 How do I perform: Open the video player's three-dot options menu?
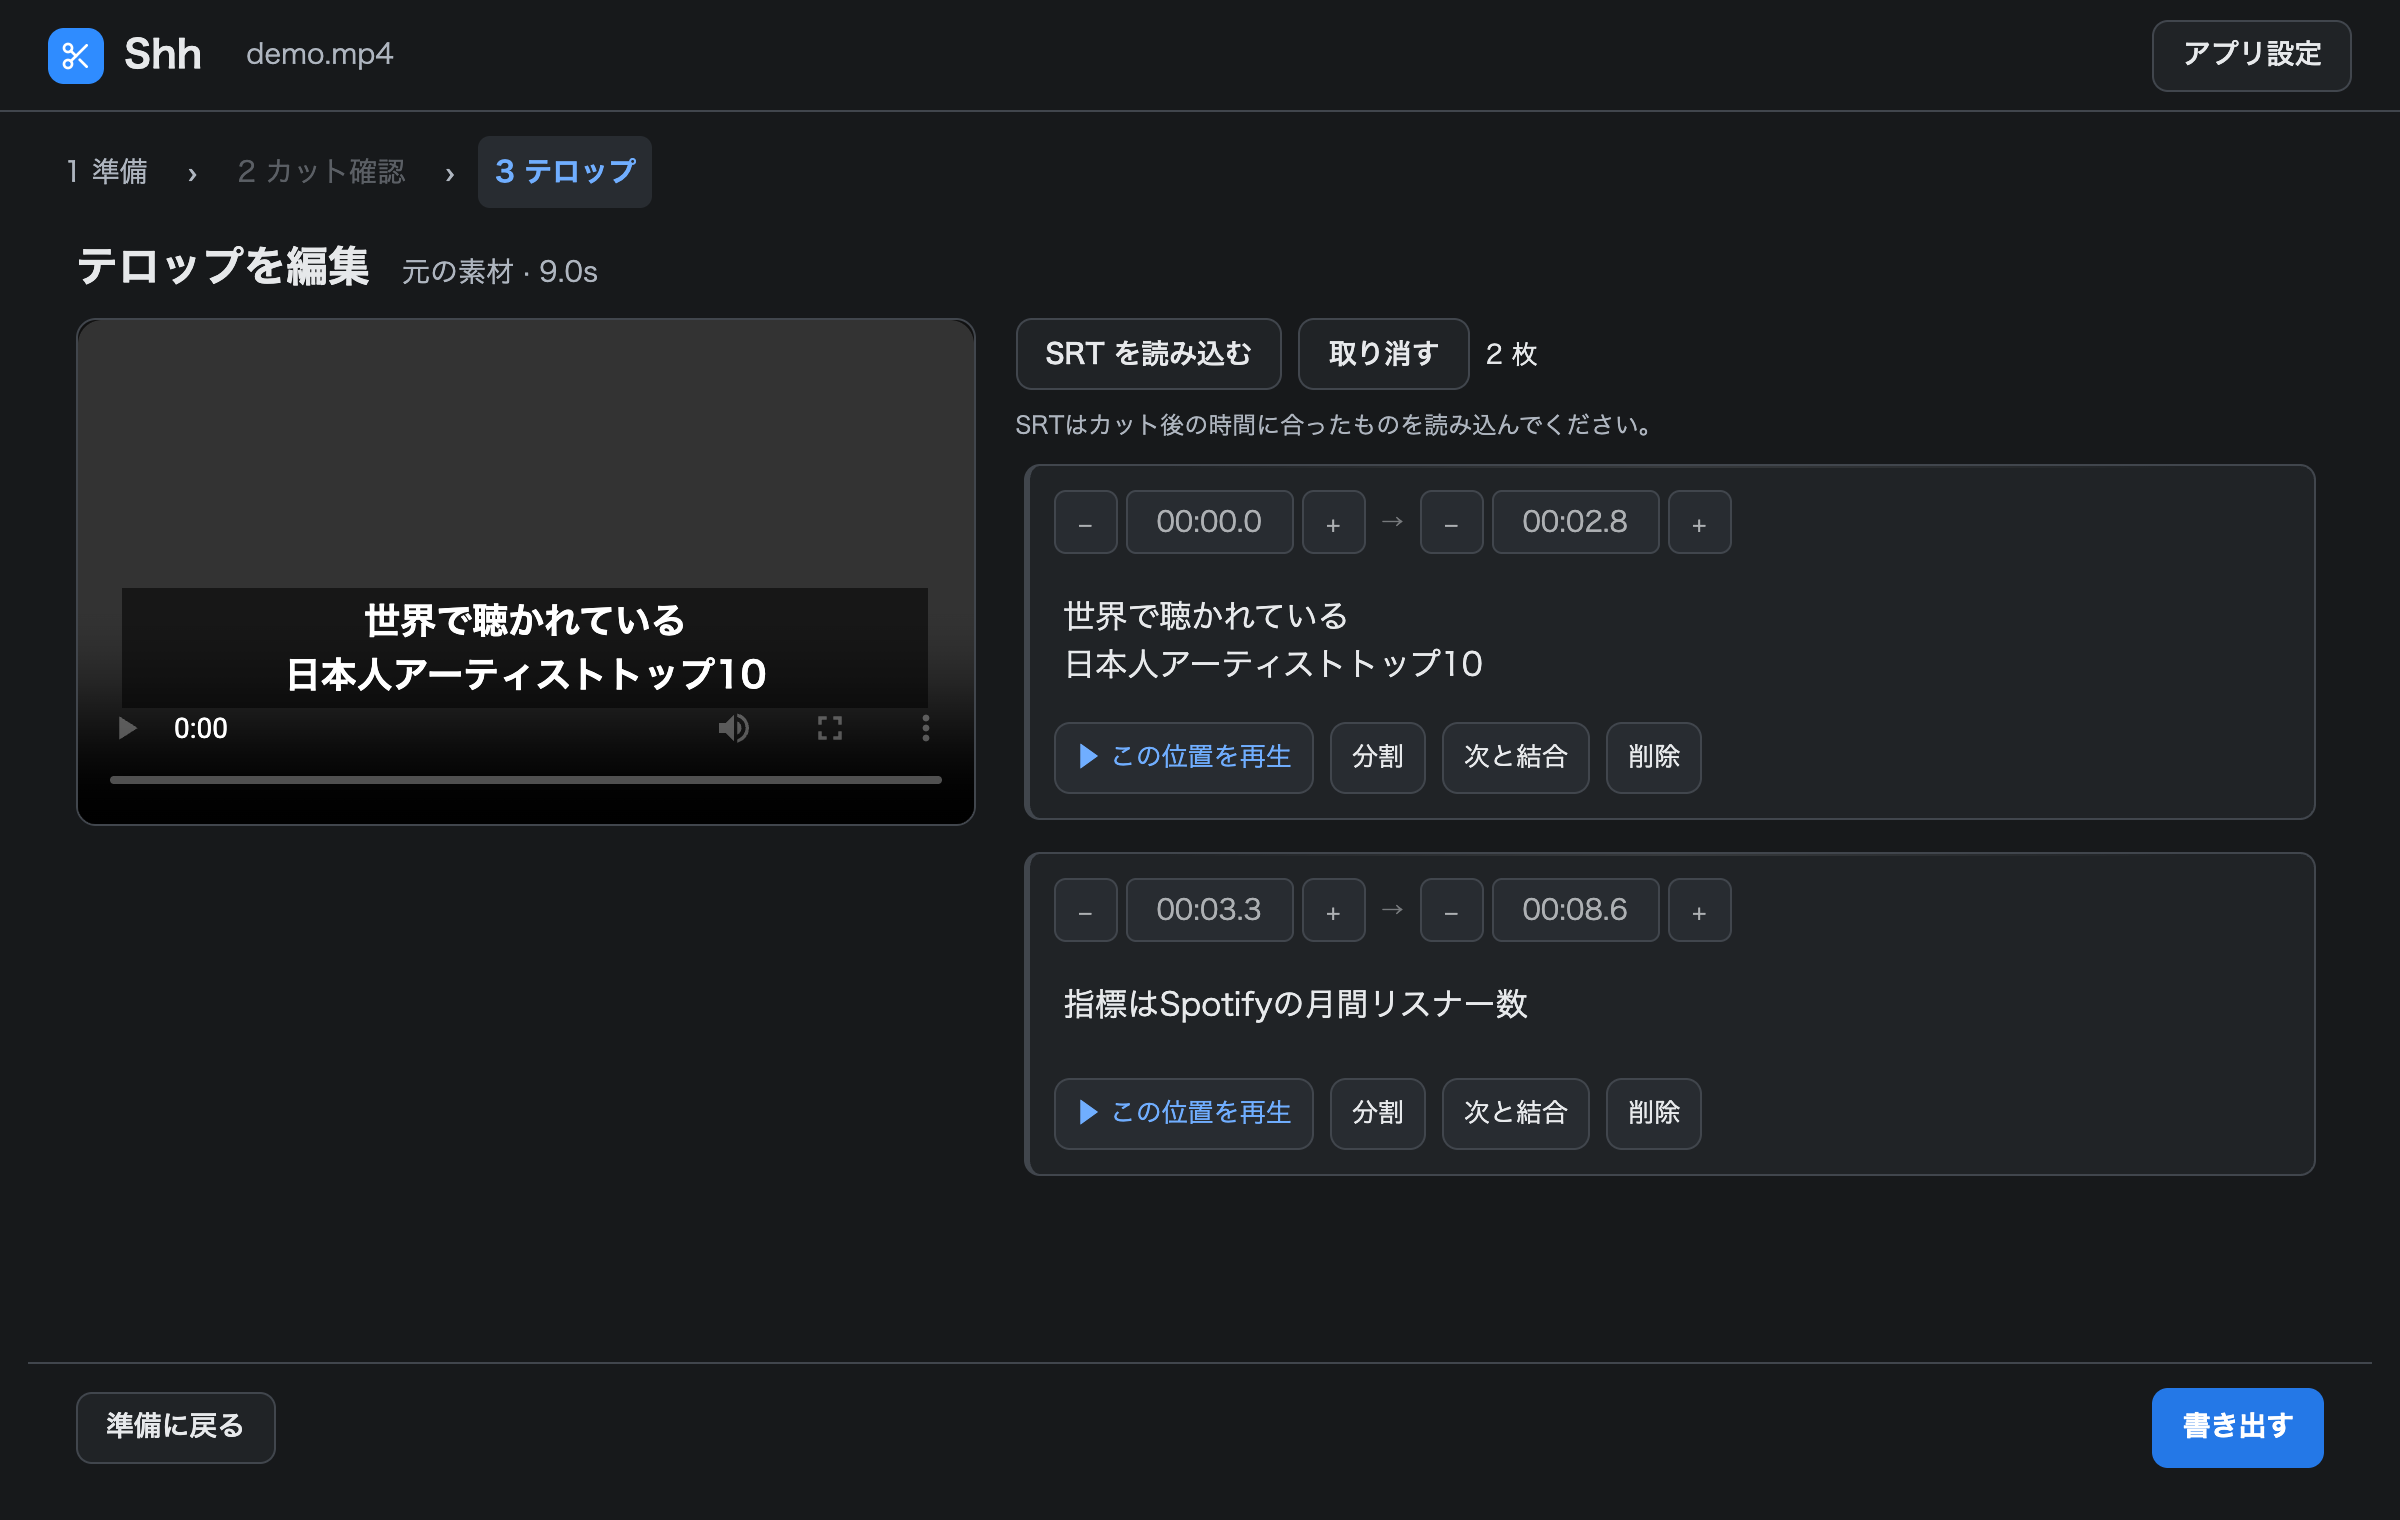(x=926, y=728)
